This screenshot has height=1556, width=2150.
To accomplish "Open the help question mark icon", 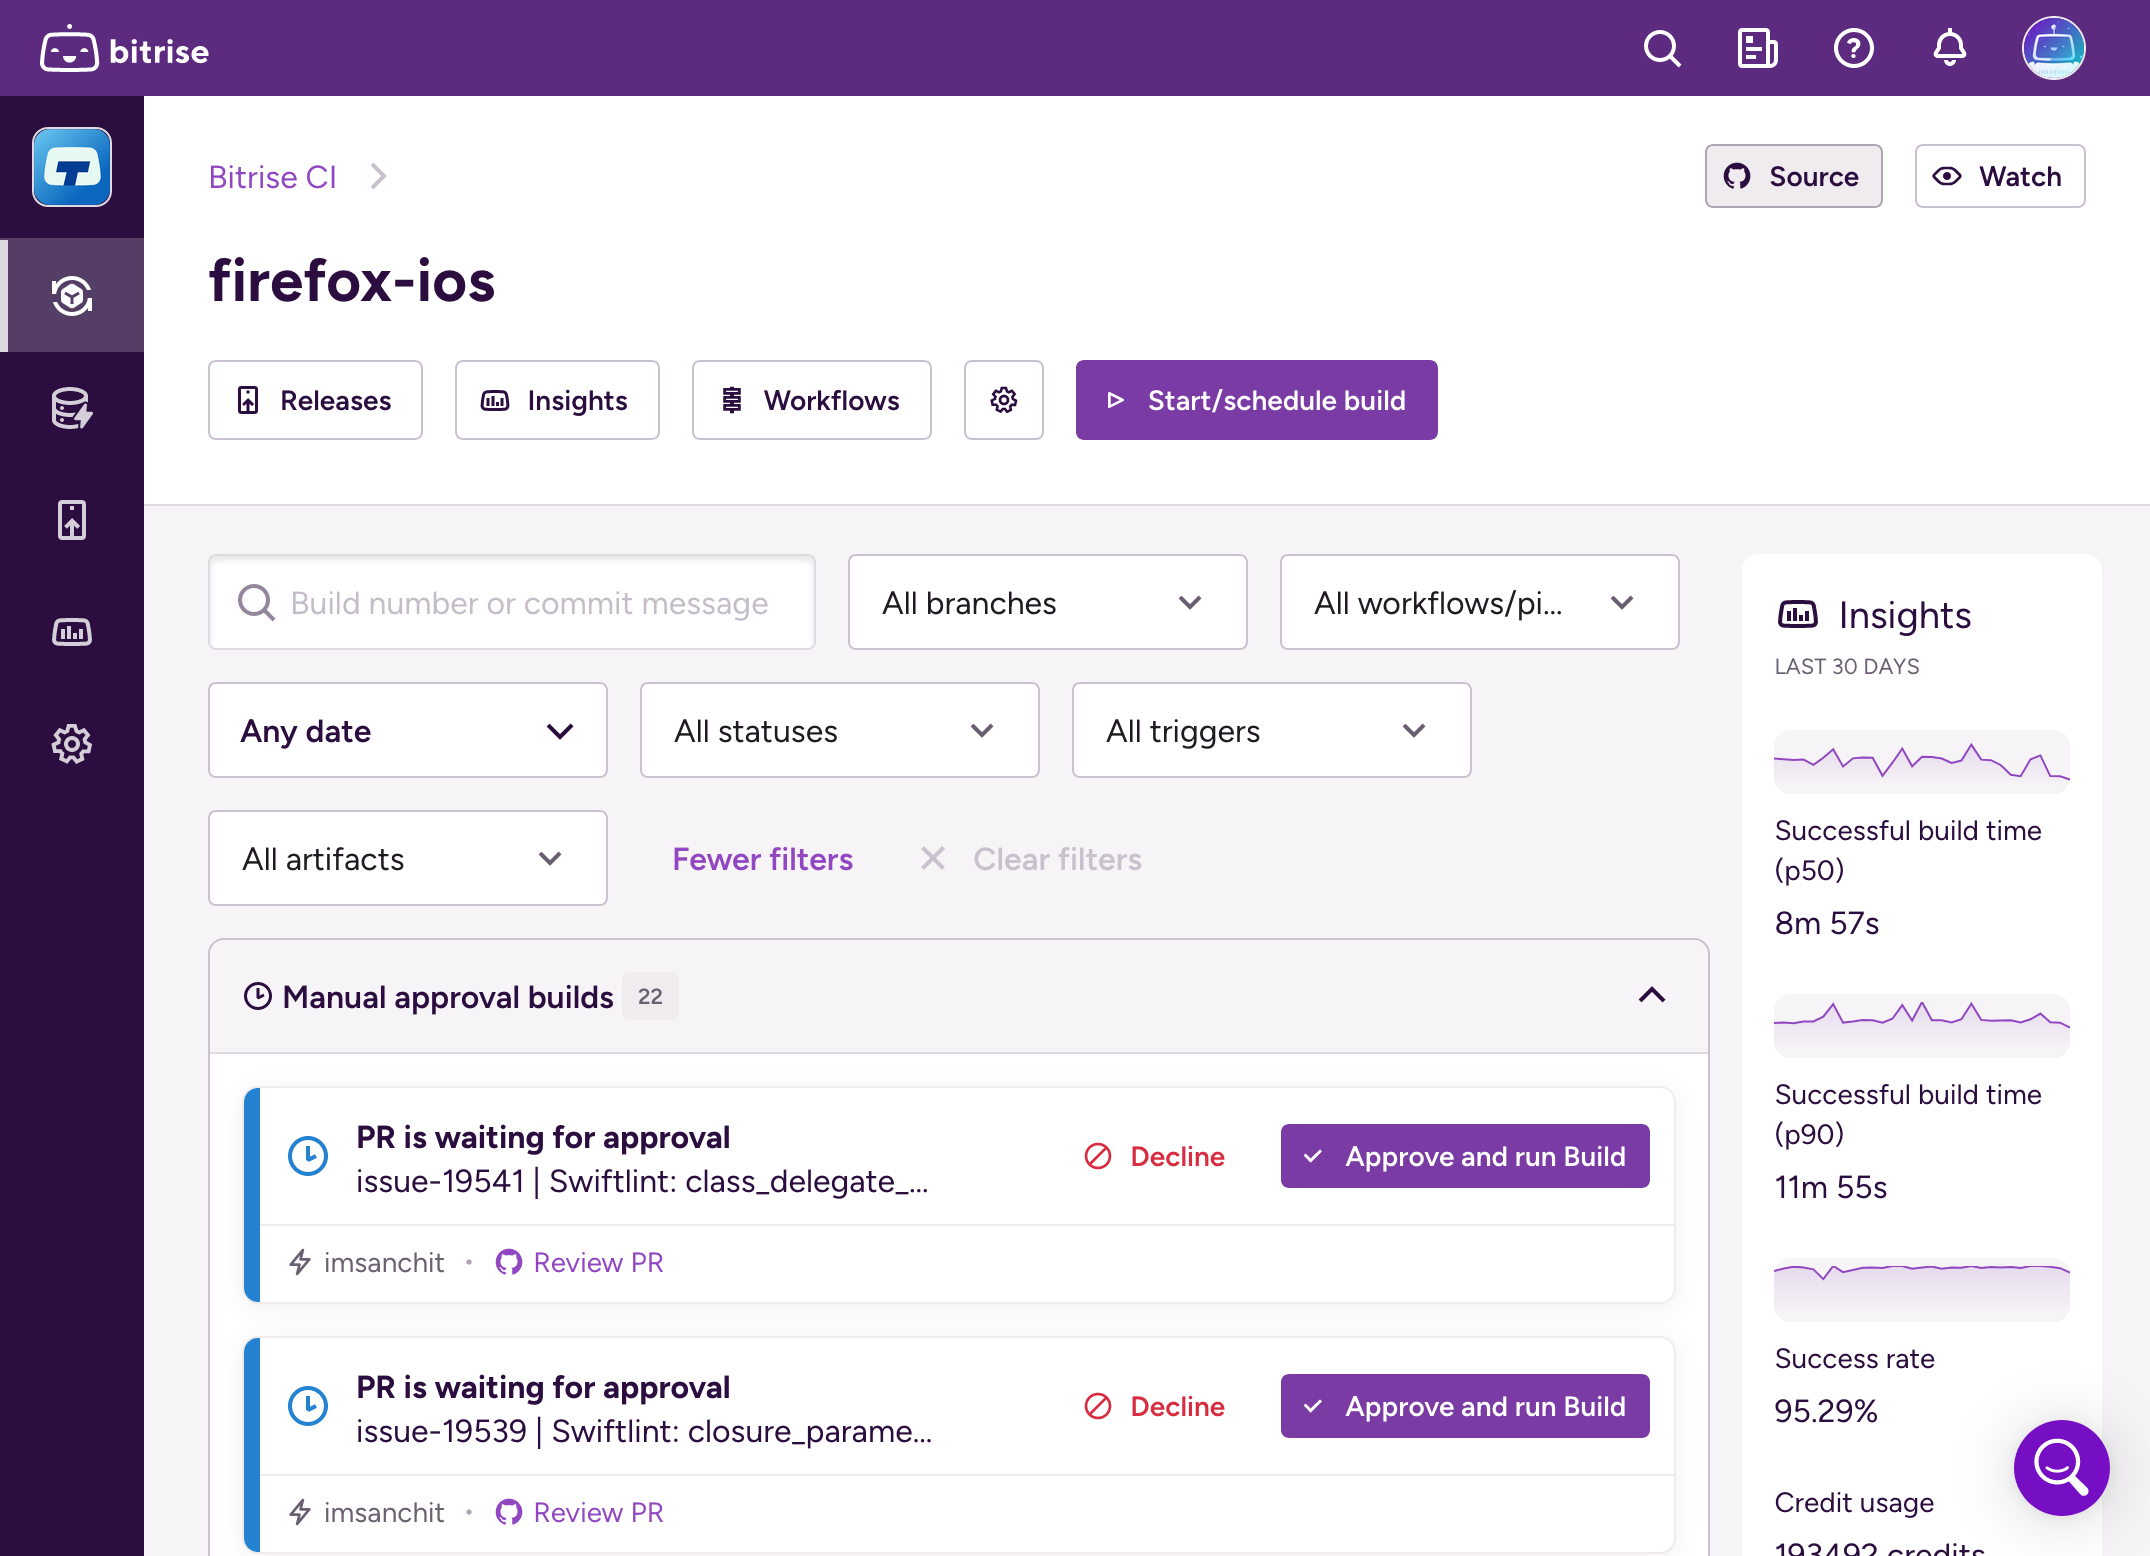I will (1853, 48).
